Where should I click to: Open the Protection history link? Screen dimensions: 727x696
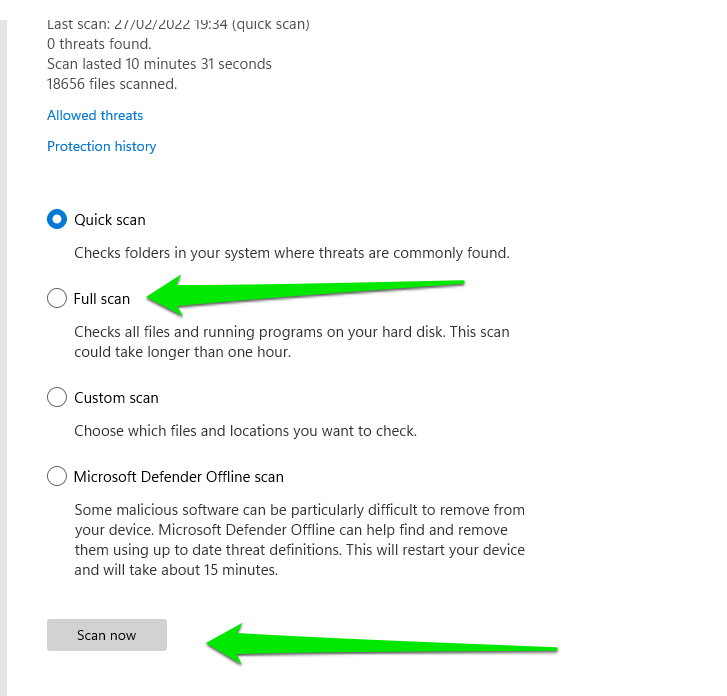(102, 146)
